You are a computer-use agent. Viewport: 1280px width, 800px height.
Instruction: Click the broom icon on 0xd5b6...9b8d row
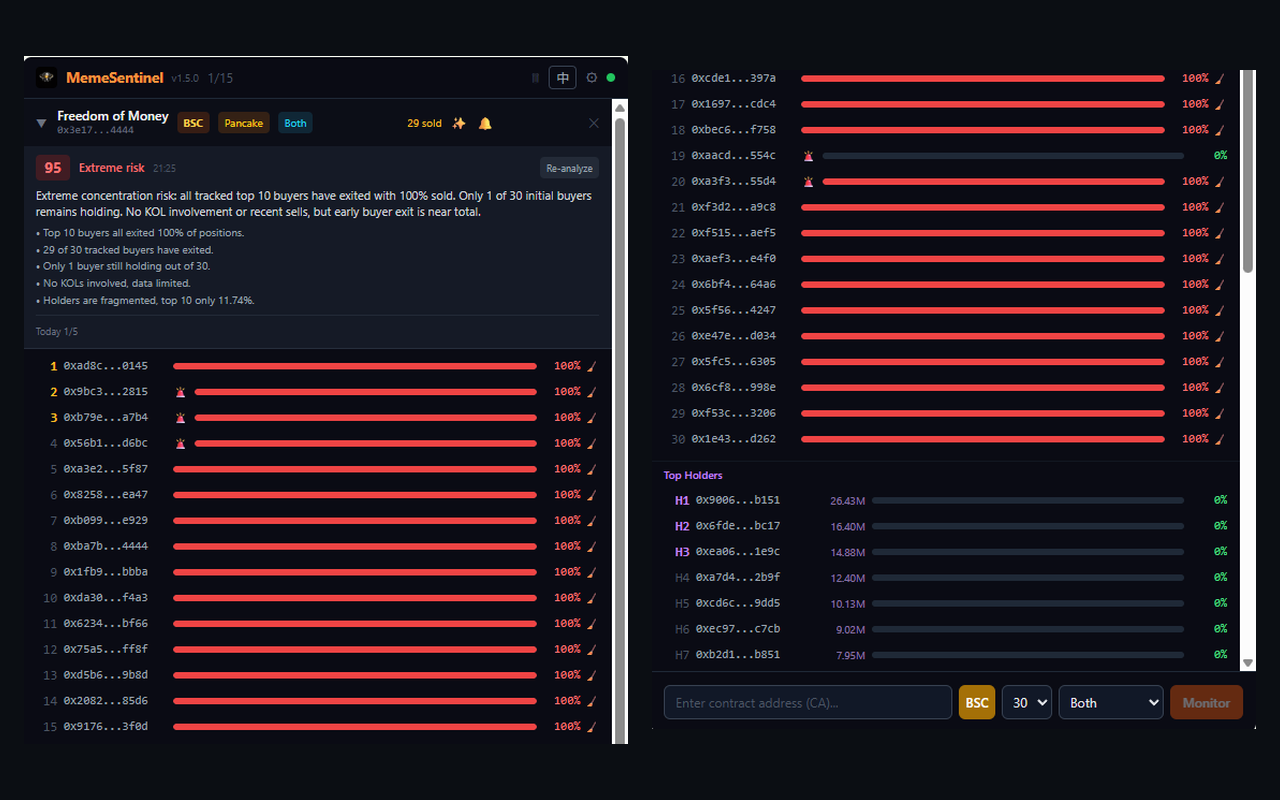(591, 675)
